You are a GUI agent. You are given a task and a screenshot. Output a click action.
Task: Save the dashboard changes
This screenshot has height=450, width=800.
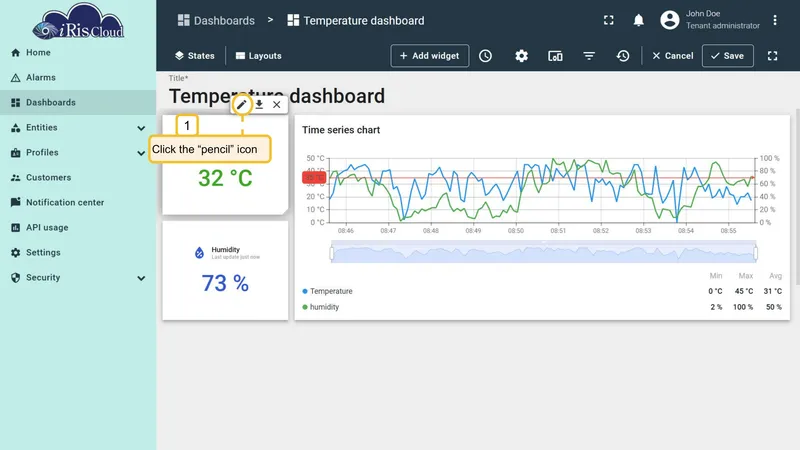pyautogui.click(x=728, y=56)
